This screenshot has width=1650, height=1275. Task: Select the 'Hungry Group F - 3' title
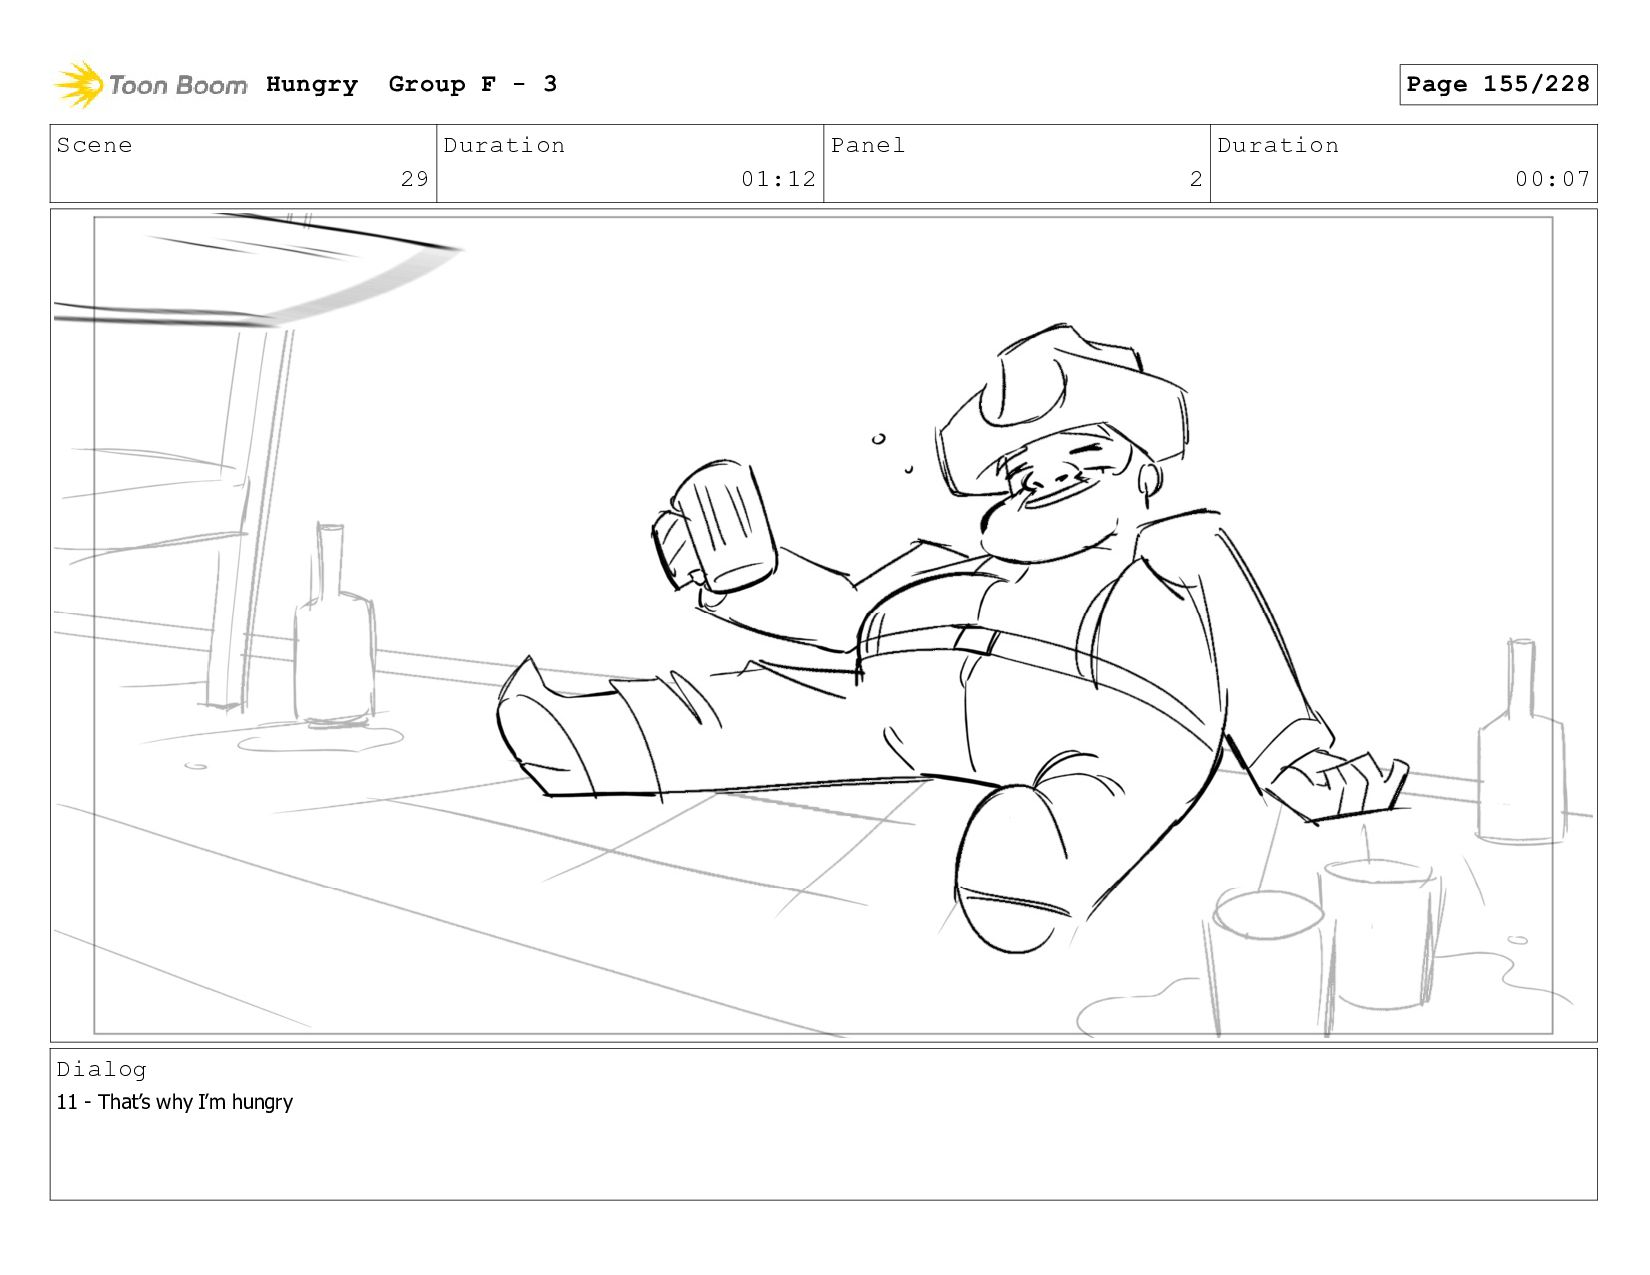[411, 84]
